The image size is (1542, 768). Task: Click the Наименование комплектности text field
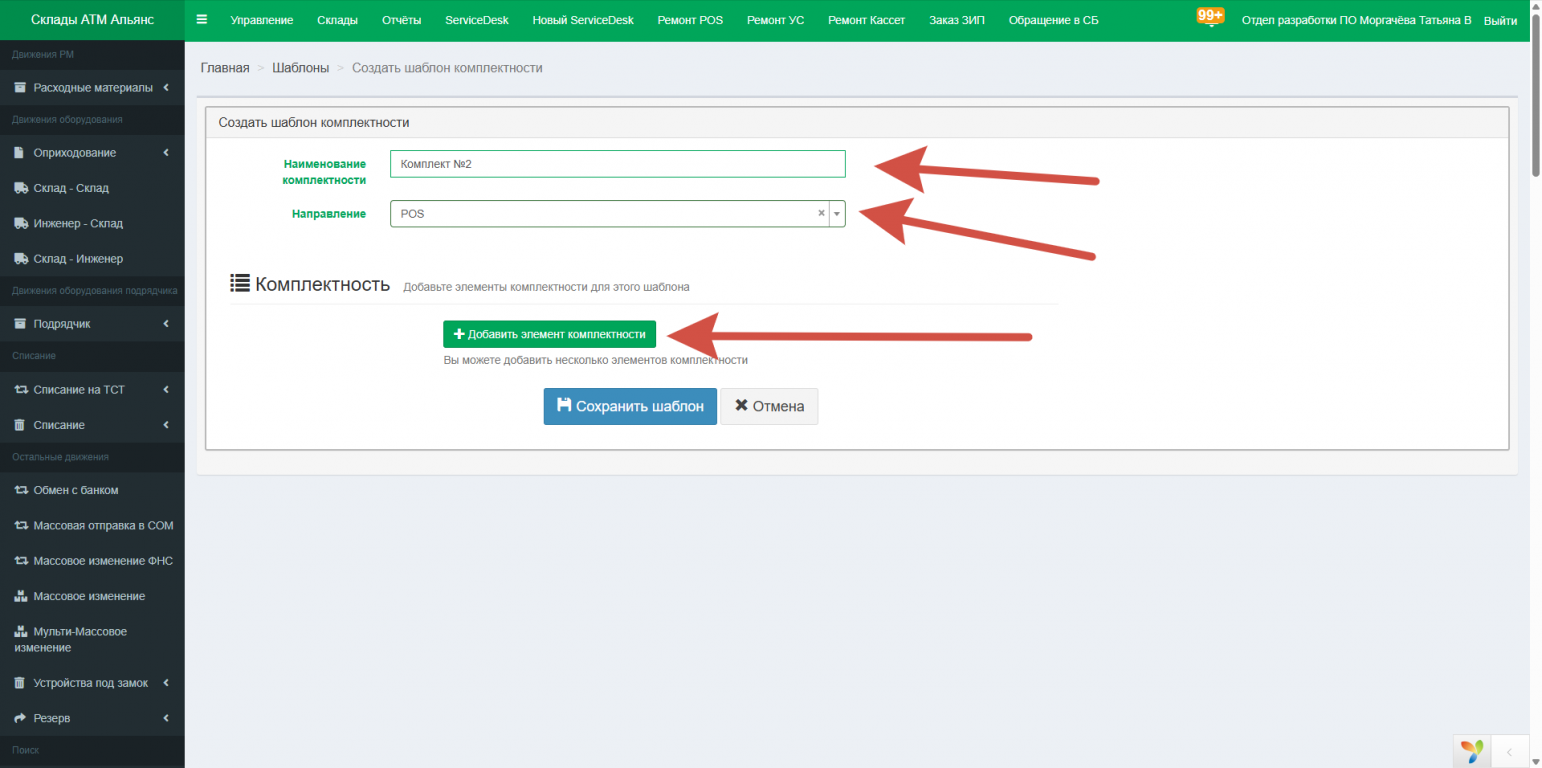pyautogui.click(x=617, y=164)
